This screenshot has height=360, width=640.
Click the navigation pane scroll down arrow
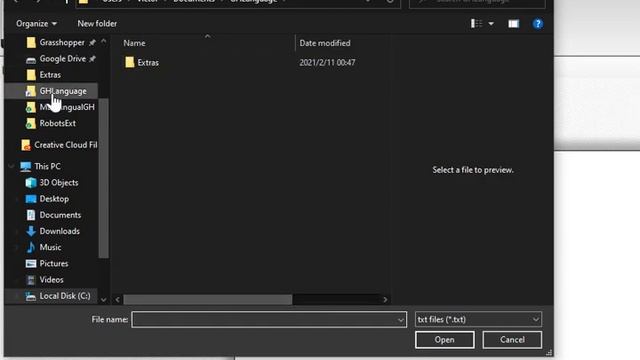(104, 300)
